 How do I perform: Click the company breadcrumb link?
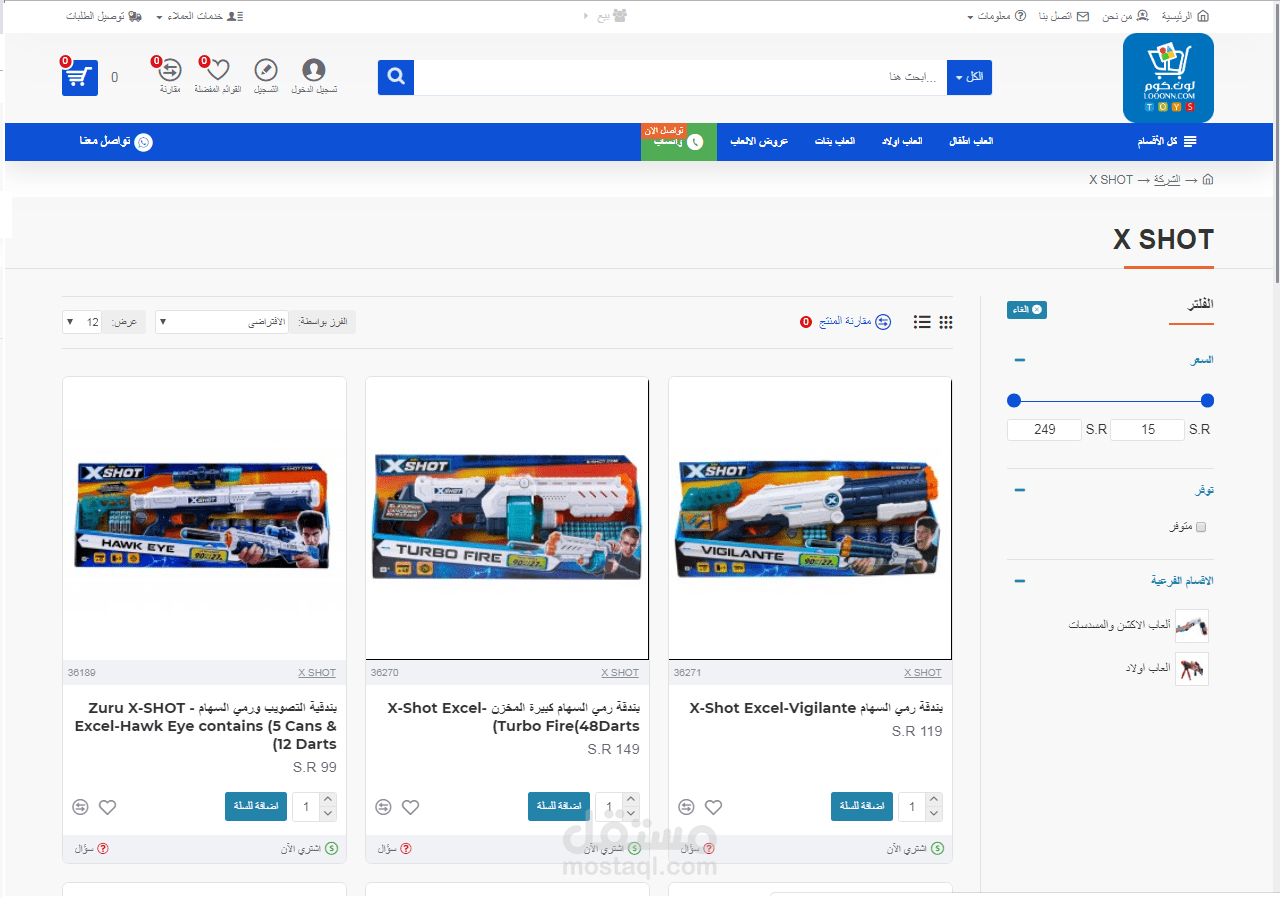[x=1167, y=180]
